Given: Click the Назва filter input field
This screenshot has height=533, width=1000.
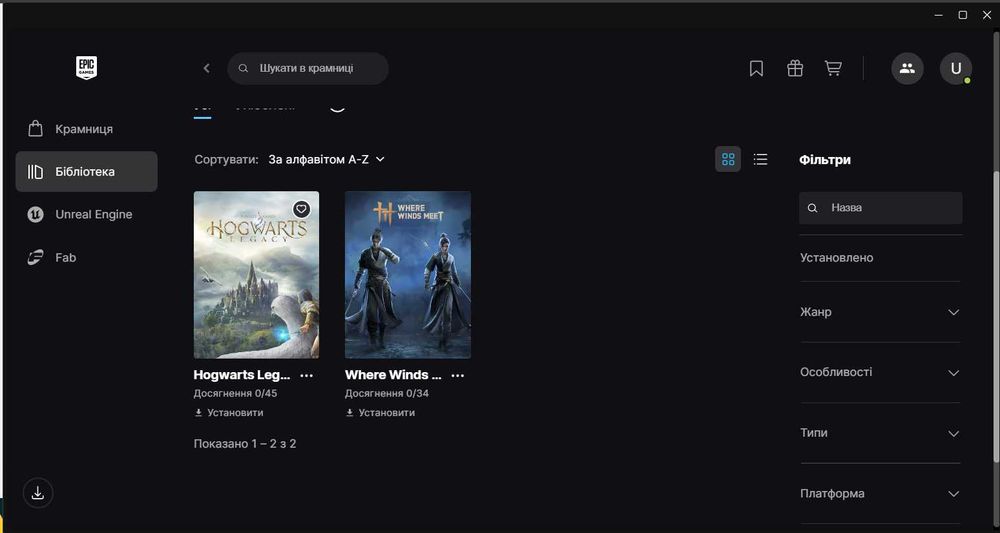Looking at the screenshot, I should pyautogui.click(x=880, y=208).
